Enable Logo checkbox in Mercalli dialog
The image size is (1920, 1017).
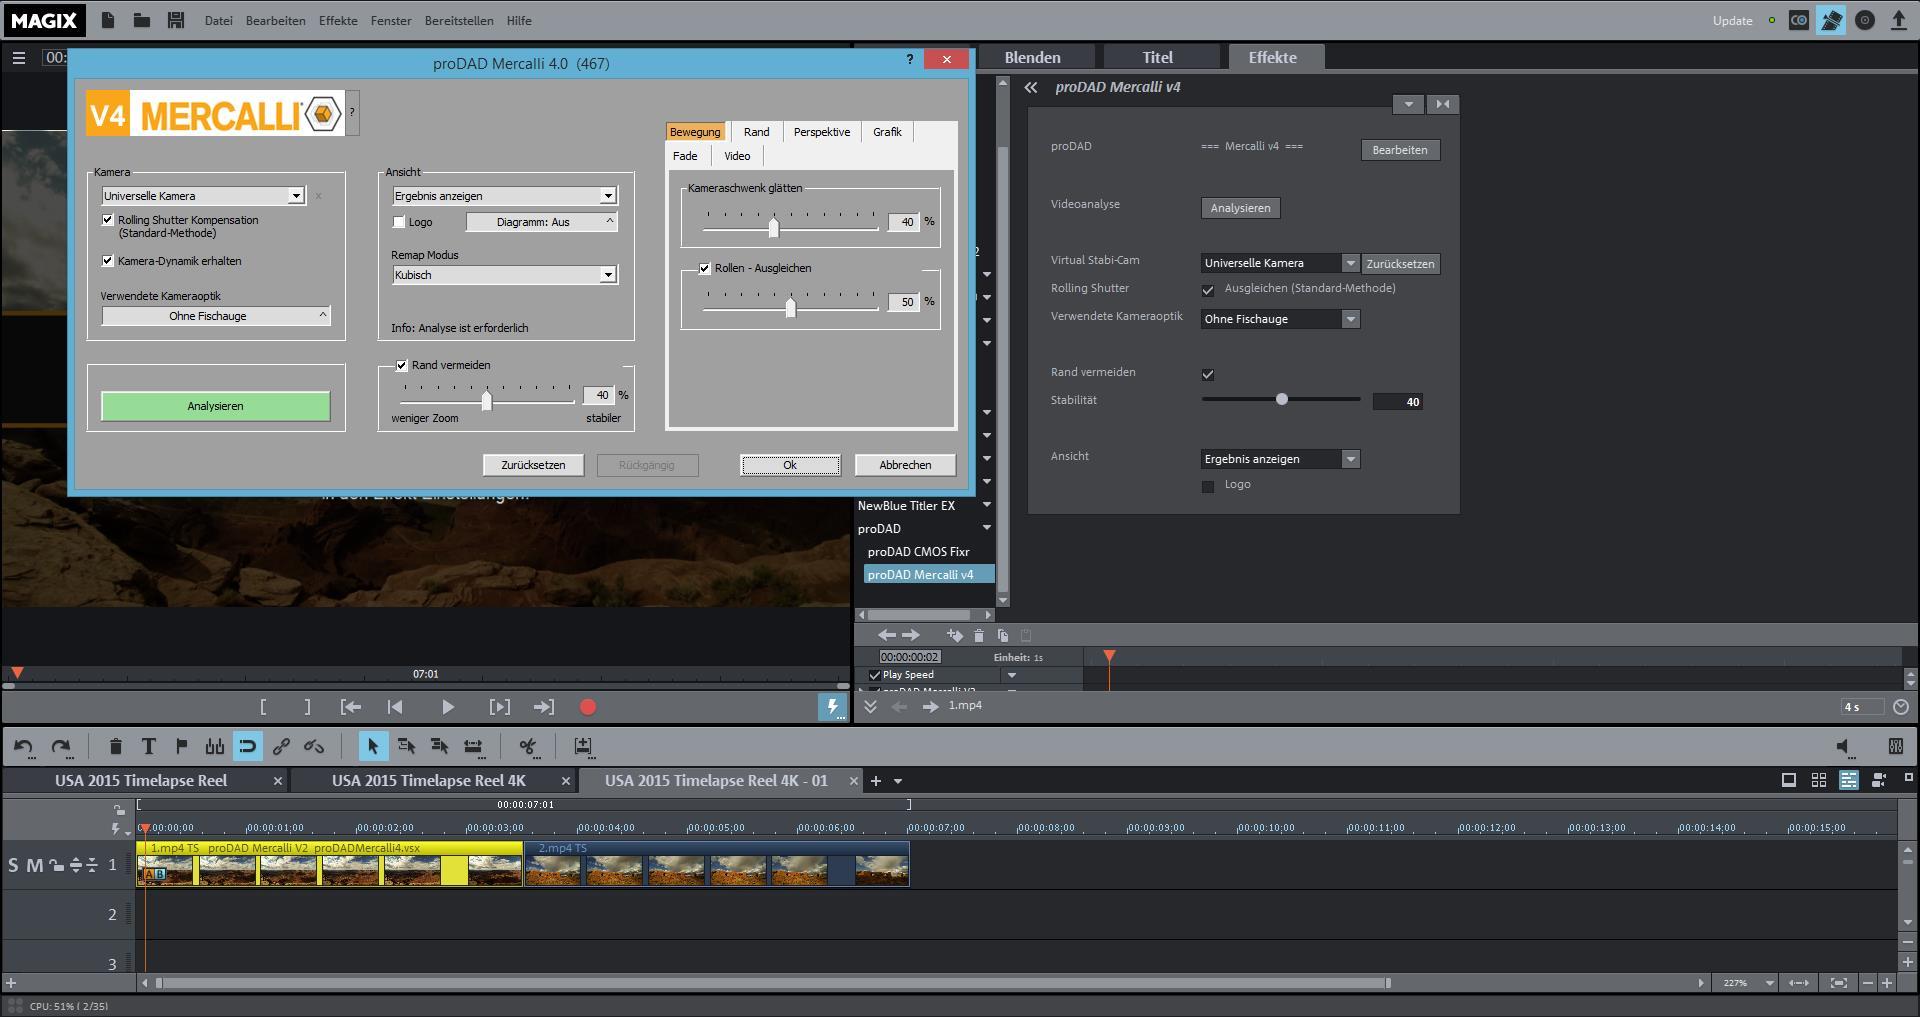(x=399, y=222)
